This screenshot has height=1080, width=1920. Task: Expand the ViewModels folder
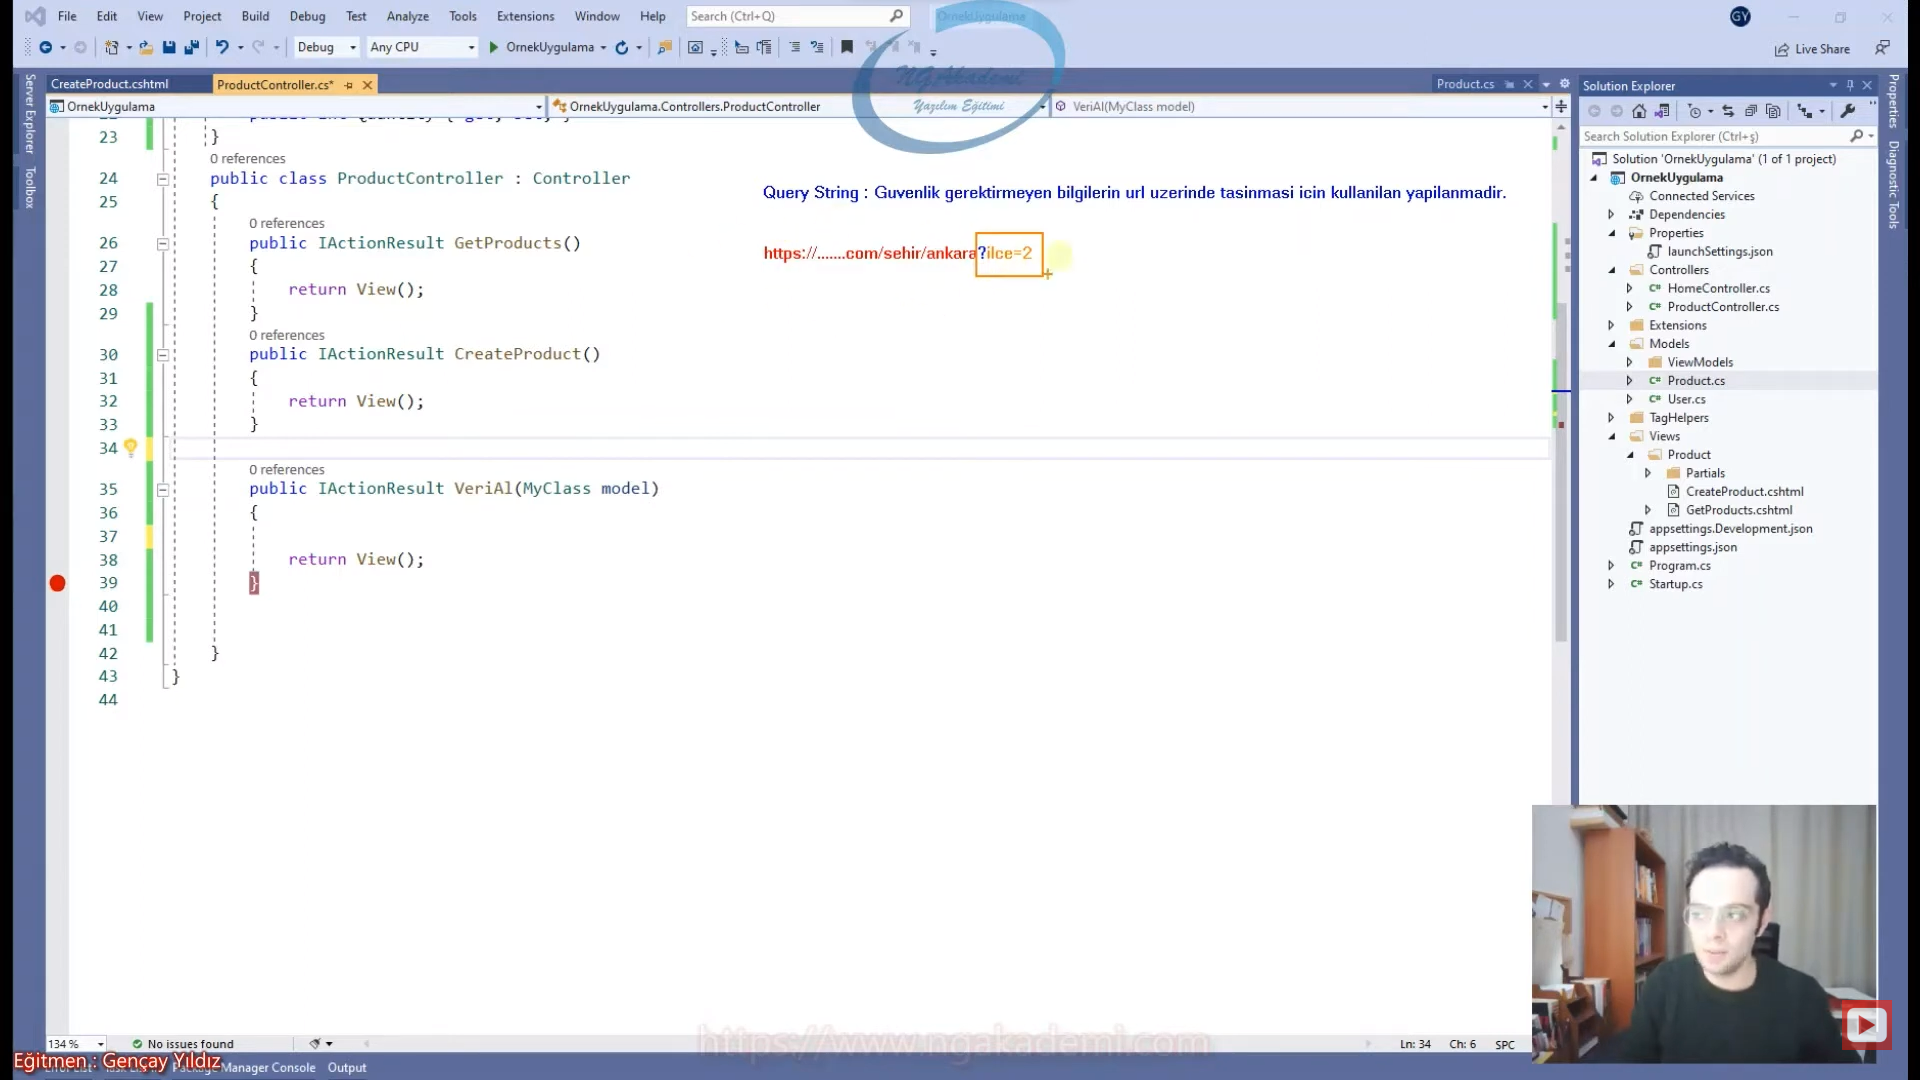point(1629,363)
